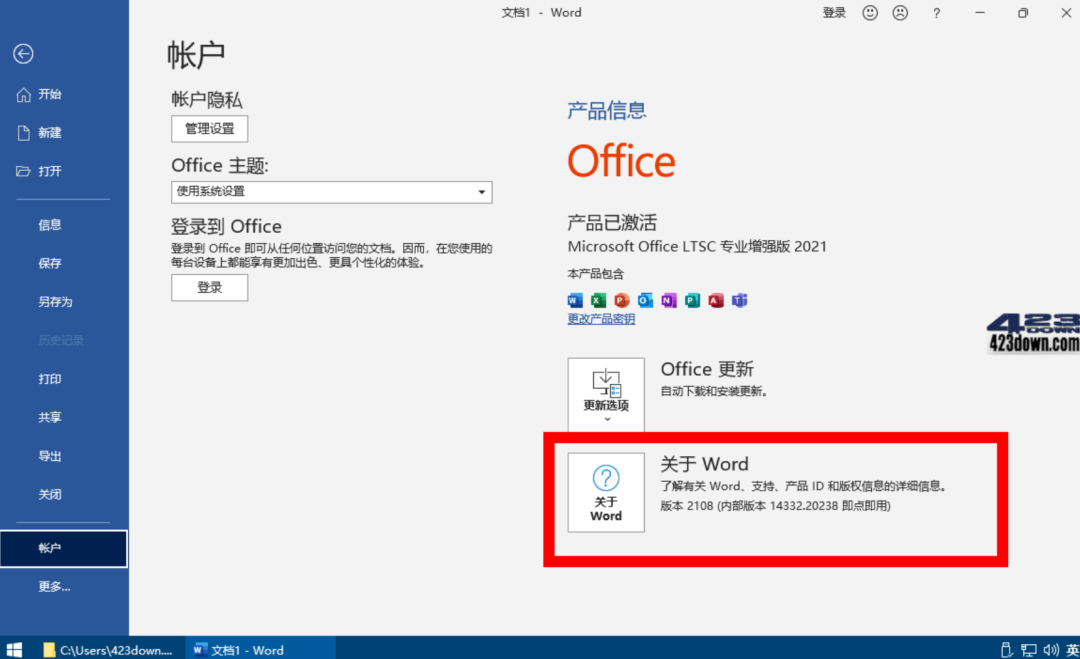Click the OneNote product icon
Screen dimensions: 1080x659
669,300
